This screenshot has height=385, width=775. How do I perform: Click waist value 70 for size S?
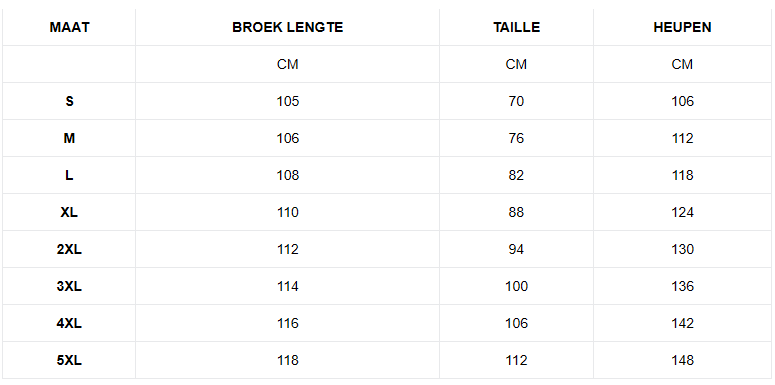(517, 101)
